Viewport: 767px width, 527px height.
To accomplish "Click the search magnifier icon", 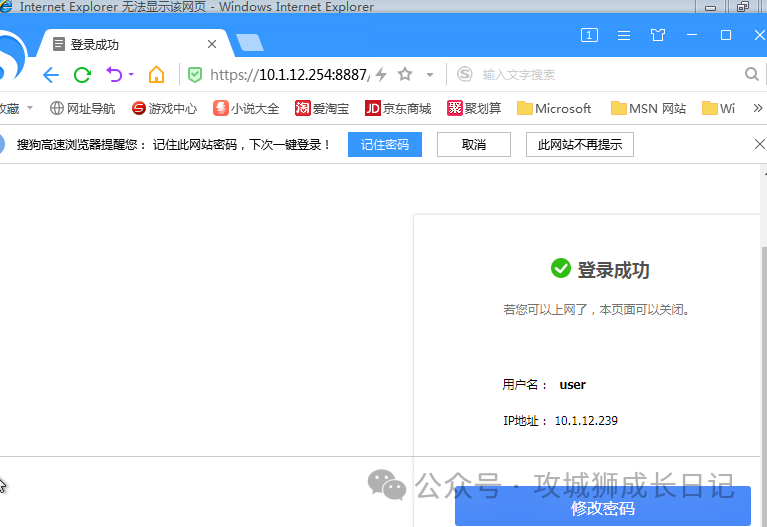I will [x=751, y=75].
